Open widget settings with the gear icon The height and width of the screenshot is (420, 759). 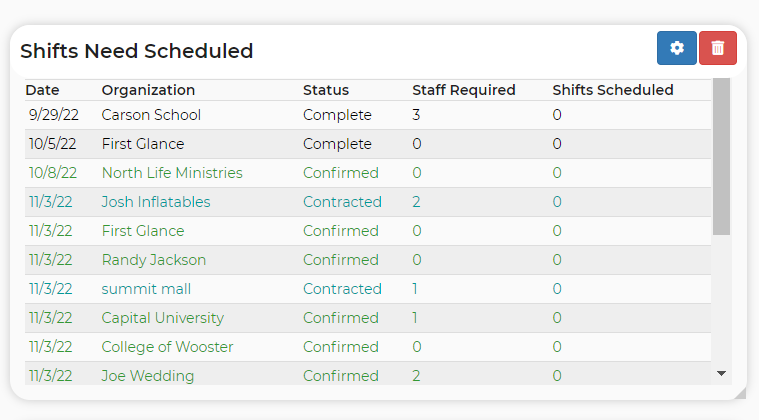(x=676, y=48)
